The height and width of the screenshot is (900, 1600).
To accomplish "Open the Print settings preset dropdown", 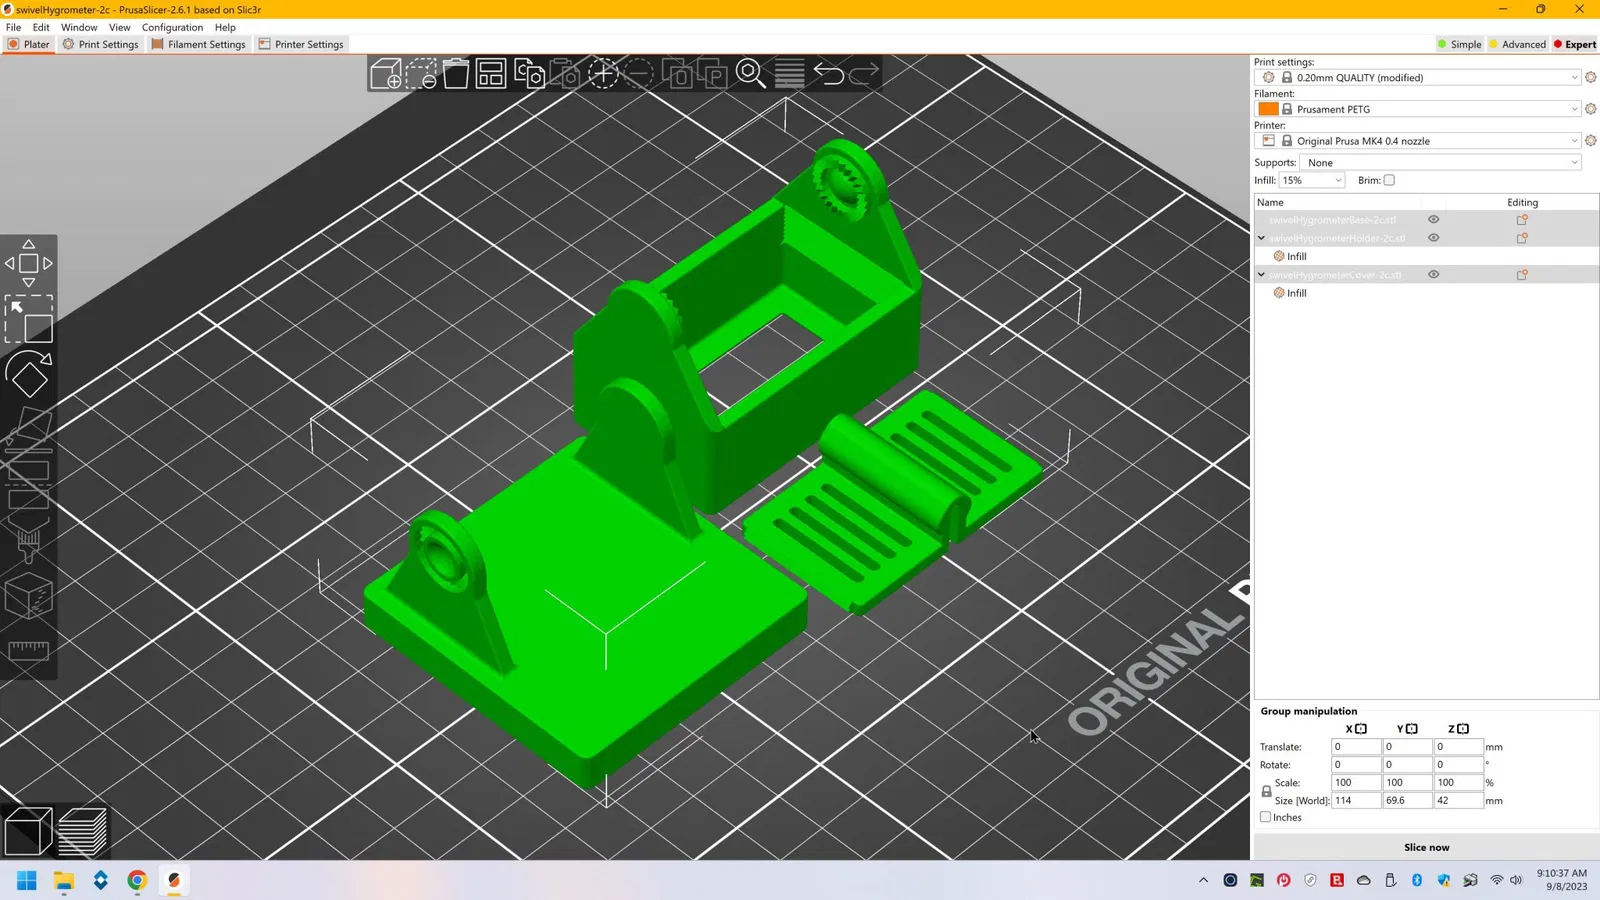I will (x=1418, y=77).
